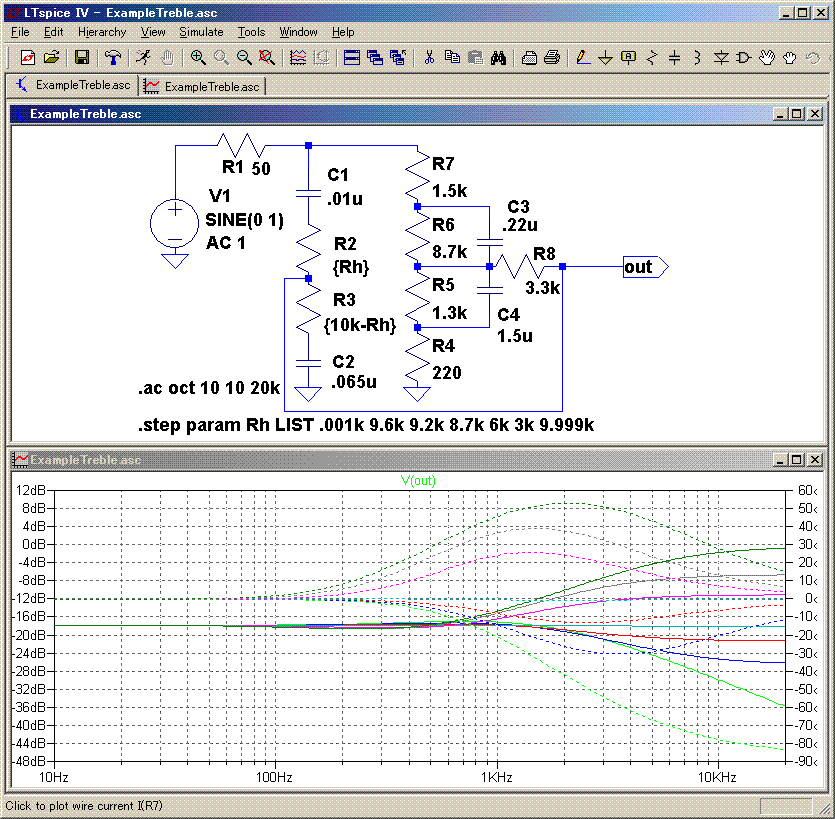The width and height of the screenshot is (835, 819).
Task: Select the Capacitor placement tool
Action: (x=675, y=57)
